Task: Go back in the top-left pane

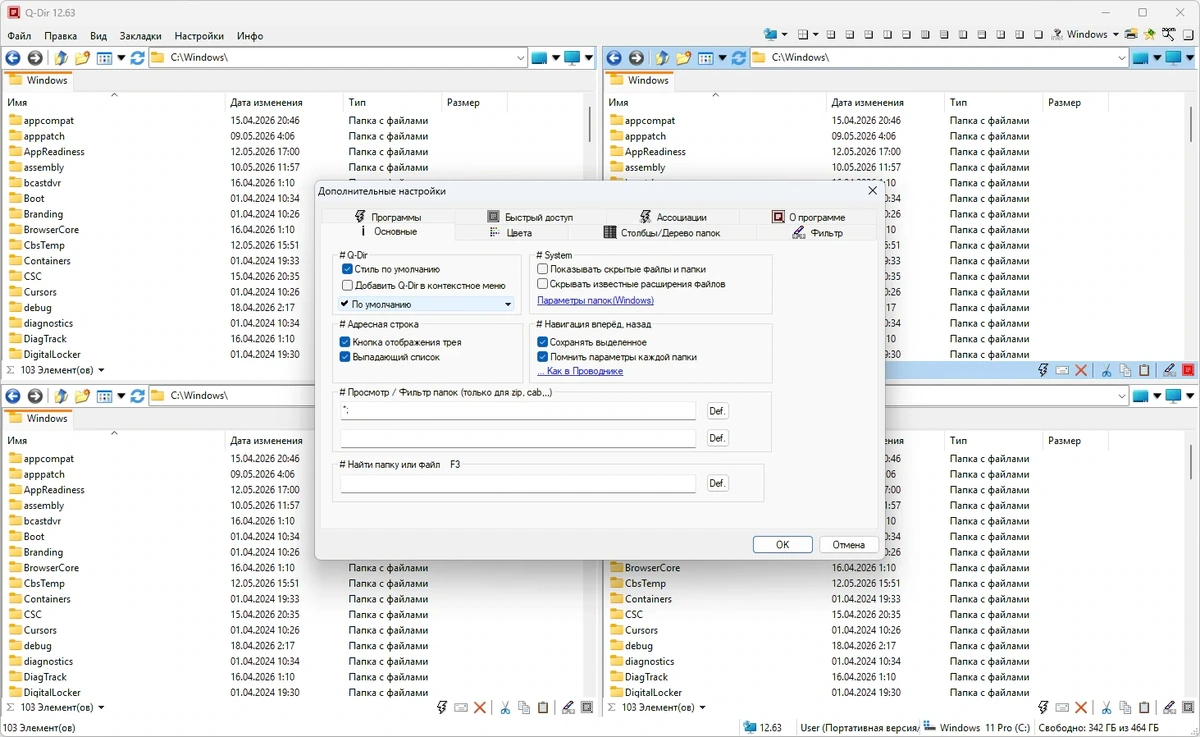Action: click(13, 58)
